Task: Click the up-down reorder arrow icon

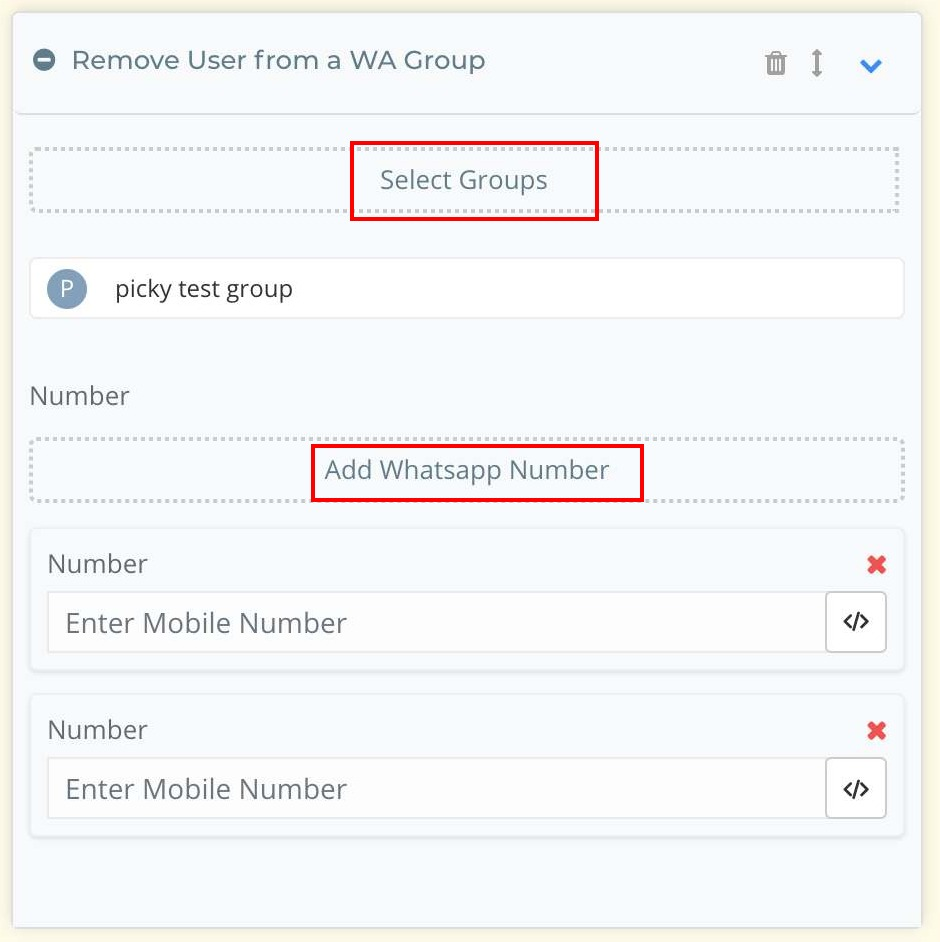Action: click(817, 63)
